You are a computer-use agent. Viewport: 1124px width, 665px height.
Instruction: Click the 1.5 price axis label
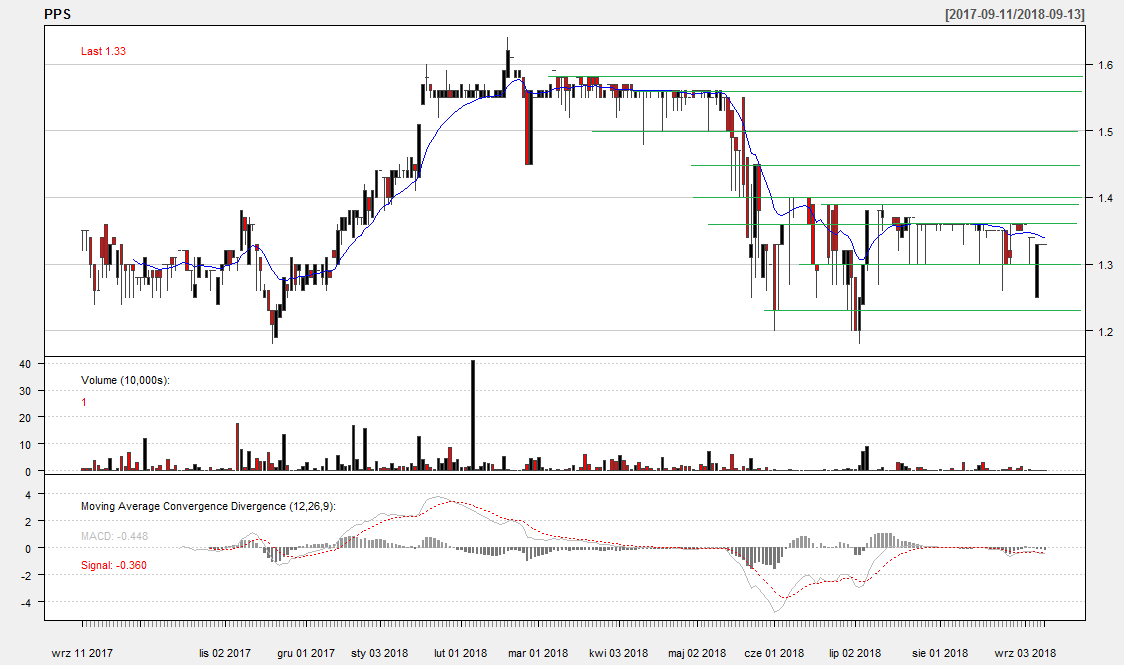point(1105,132)
